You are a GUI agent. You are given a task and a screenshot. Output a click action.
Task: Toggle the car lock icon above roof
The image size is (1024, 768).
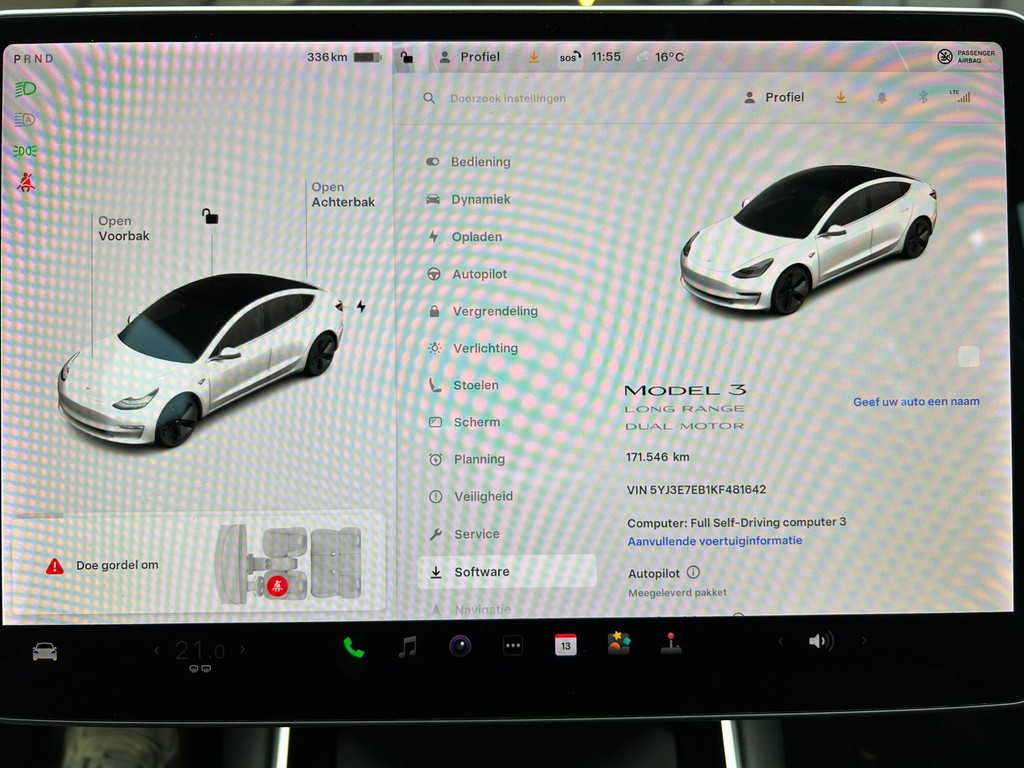click(x=210, y=216)
